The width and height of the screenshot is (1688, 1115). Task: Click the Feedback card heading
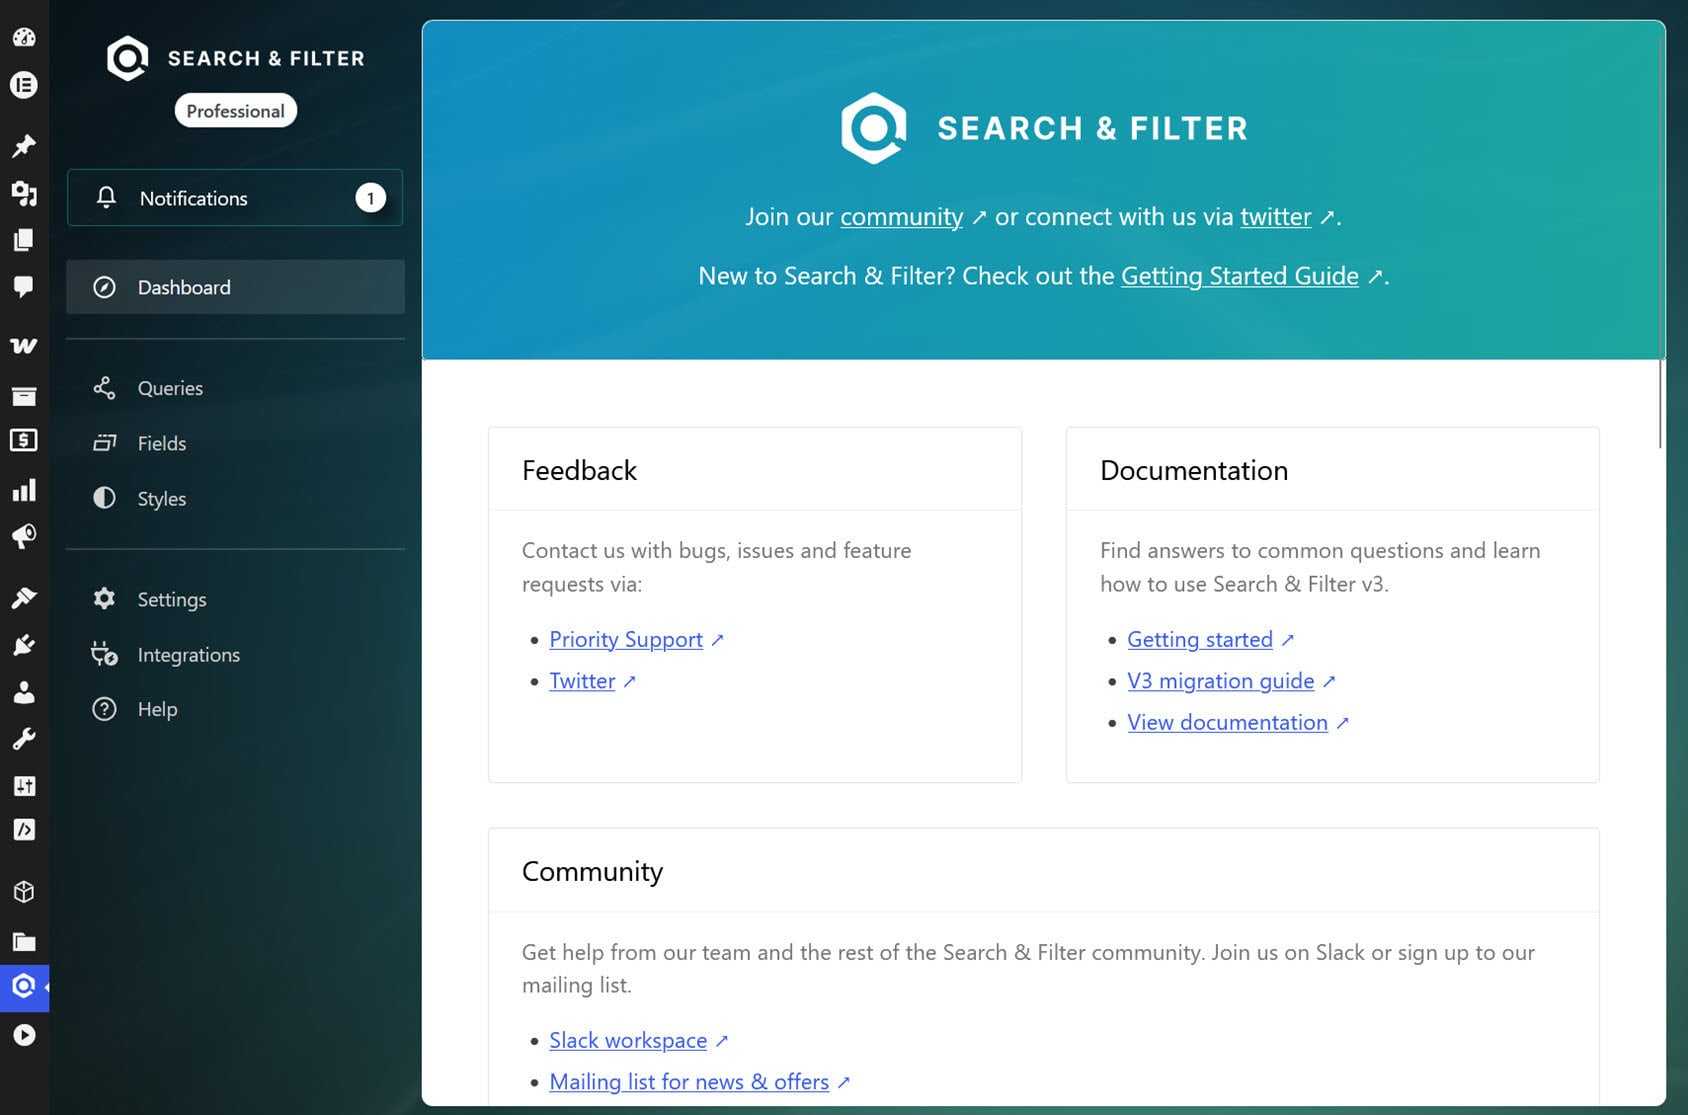tap(579, 470)
